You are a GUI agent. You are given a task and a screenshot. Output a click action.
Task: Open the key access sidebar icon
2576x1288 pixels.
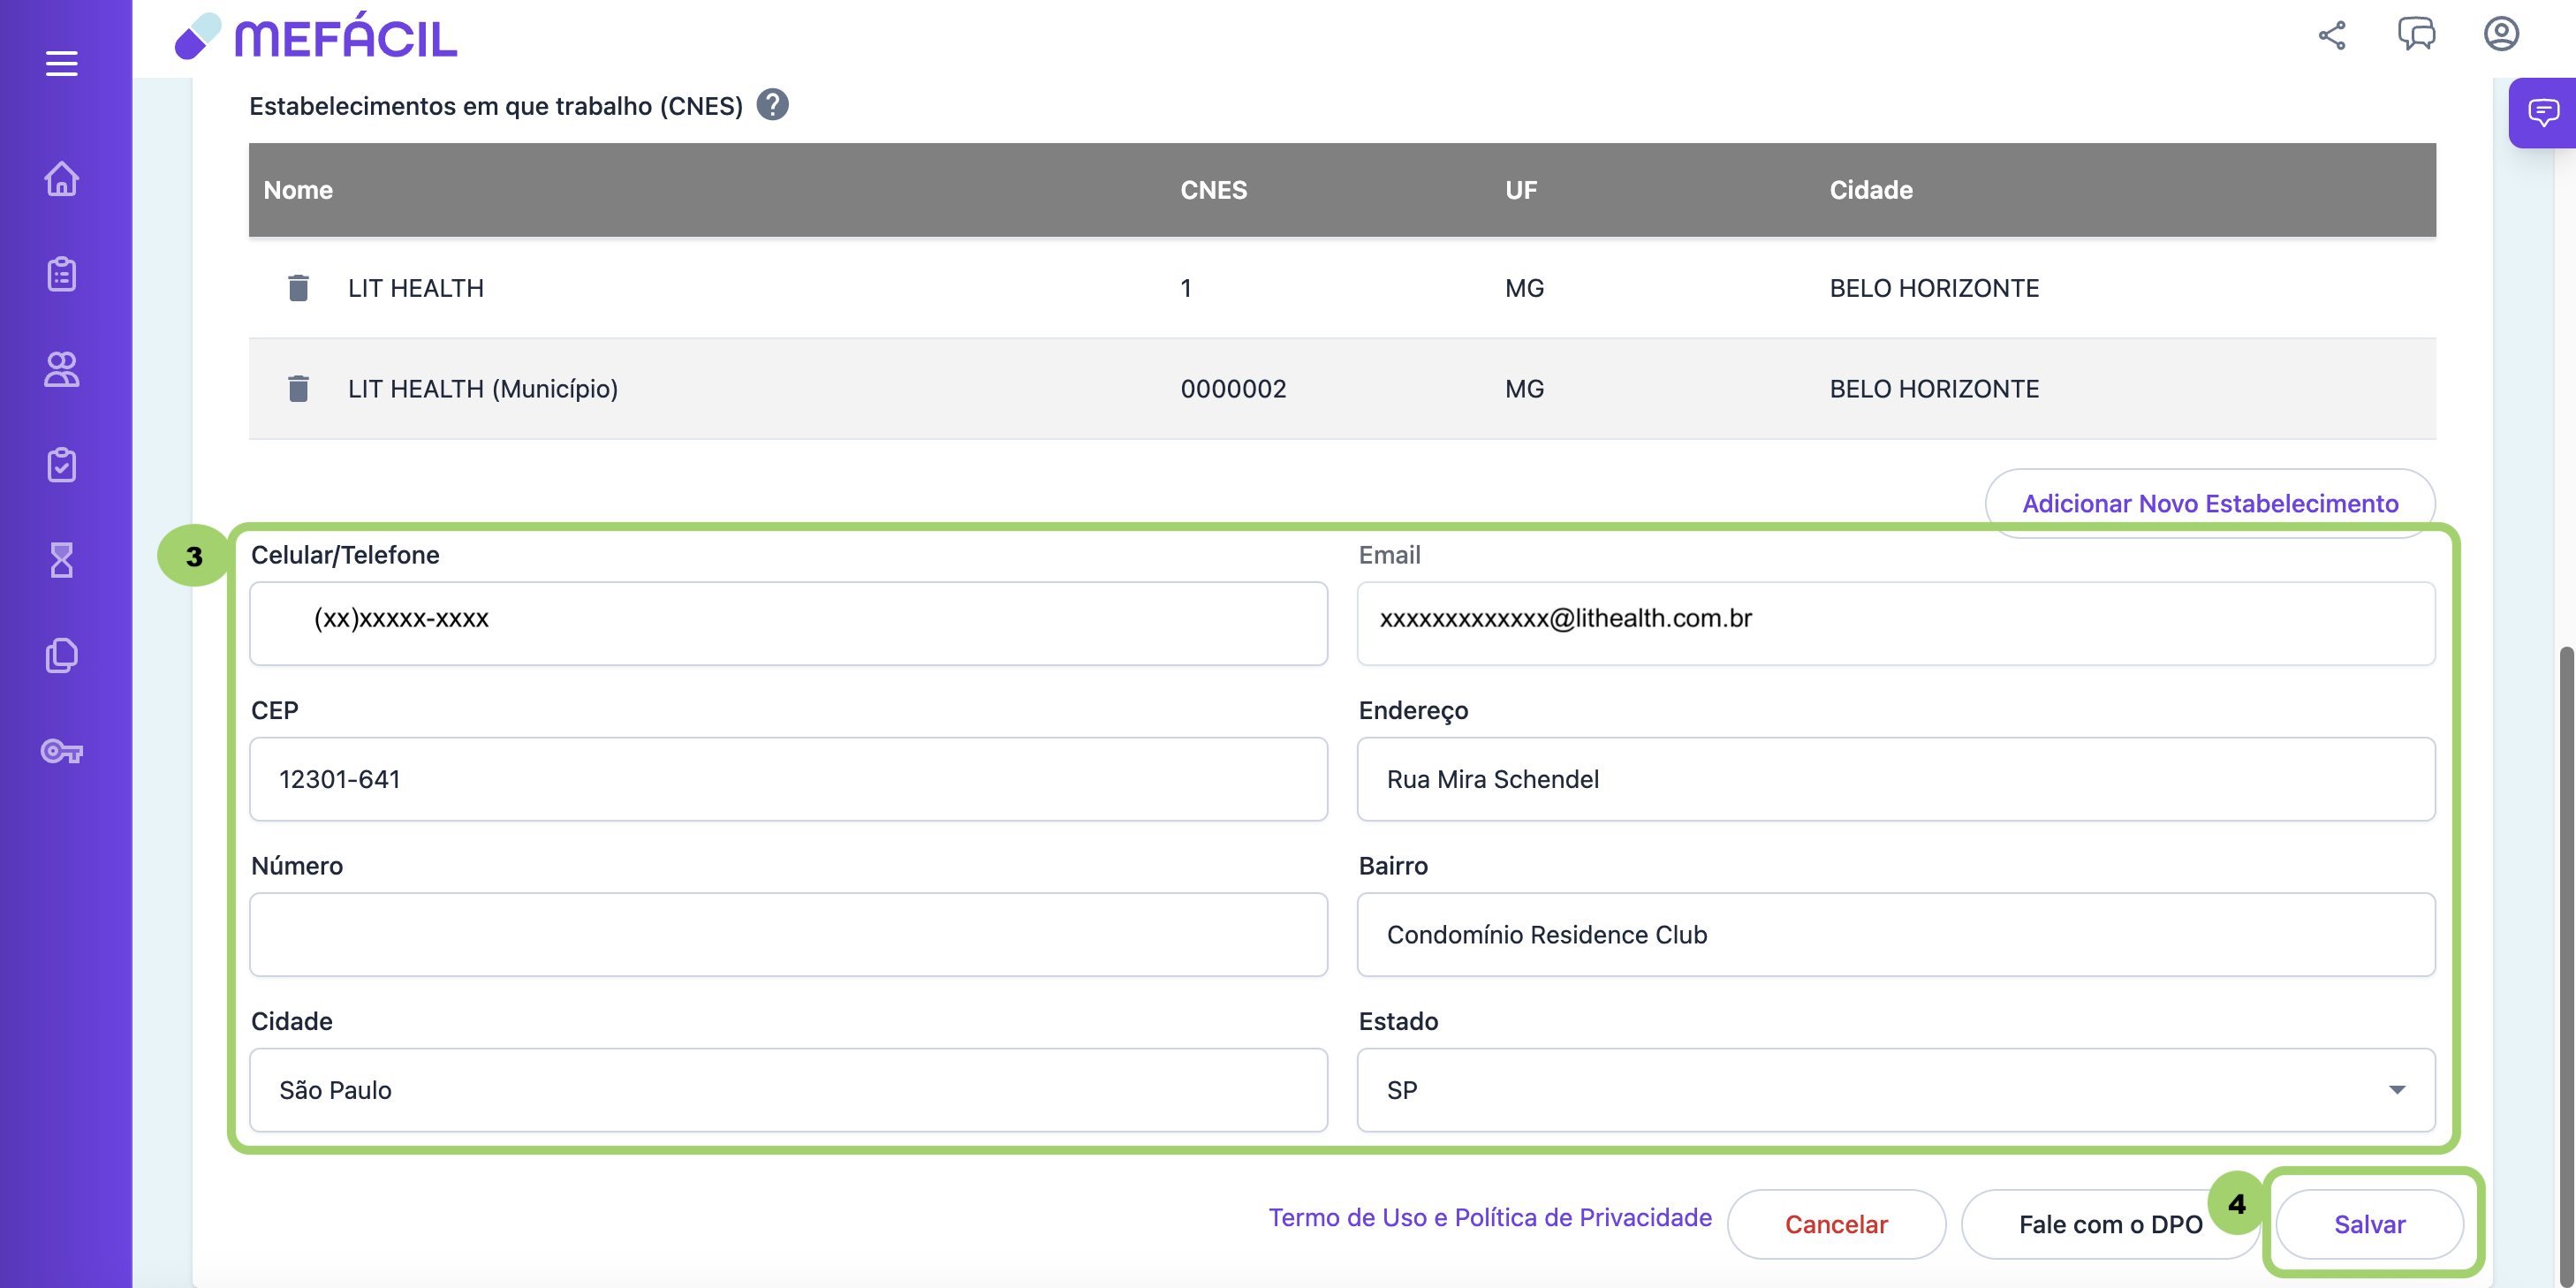[61, 751]
